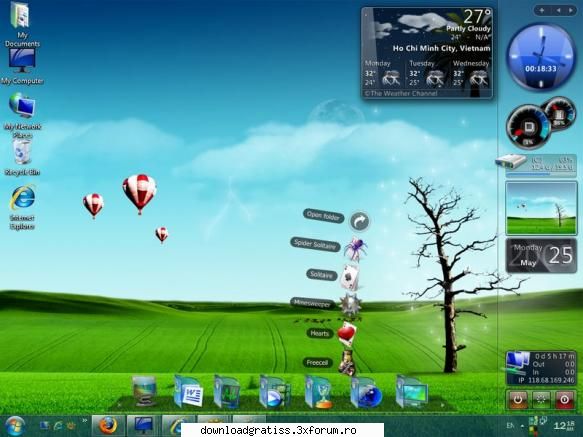Screen dimensions: 583x437
Task: Open the trash can icon in the dock
Action: tap(144, 391)
